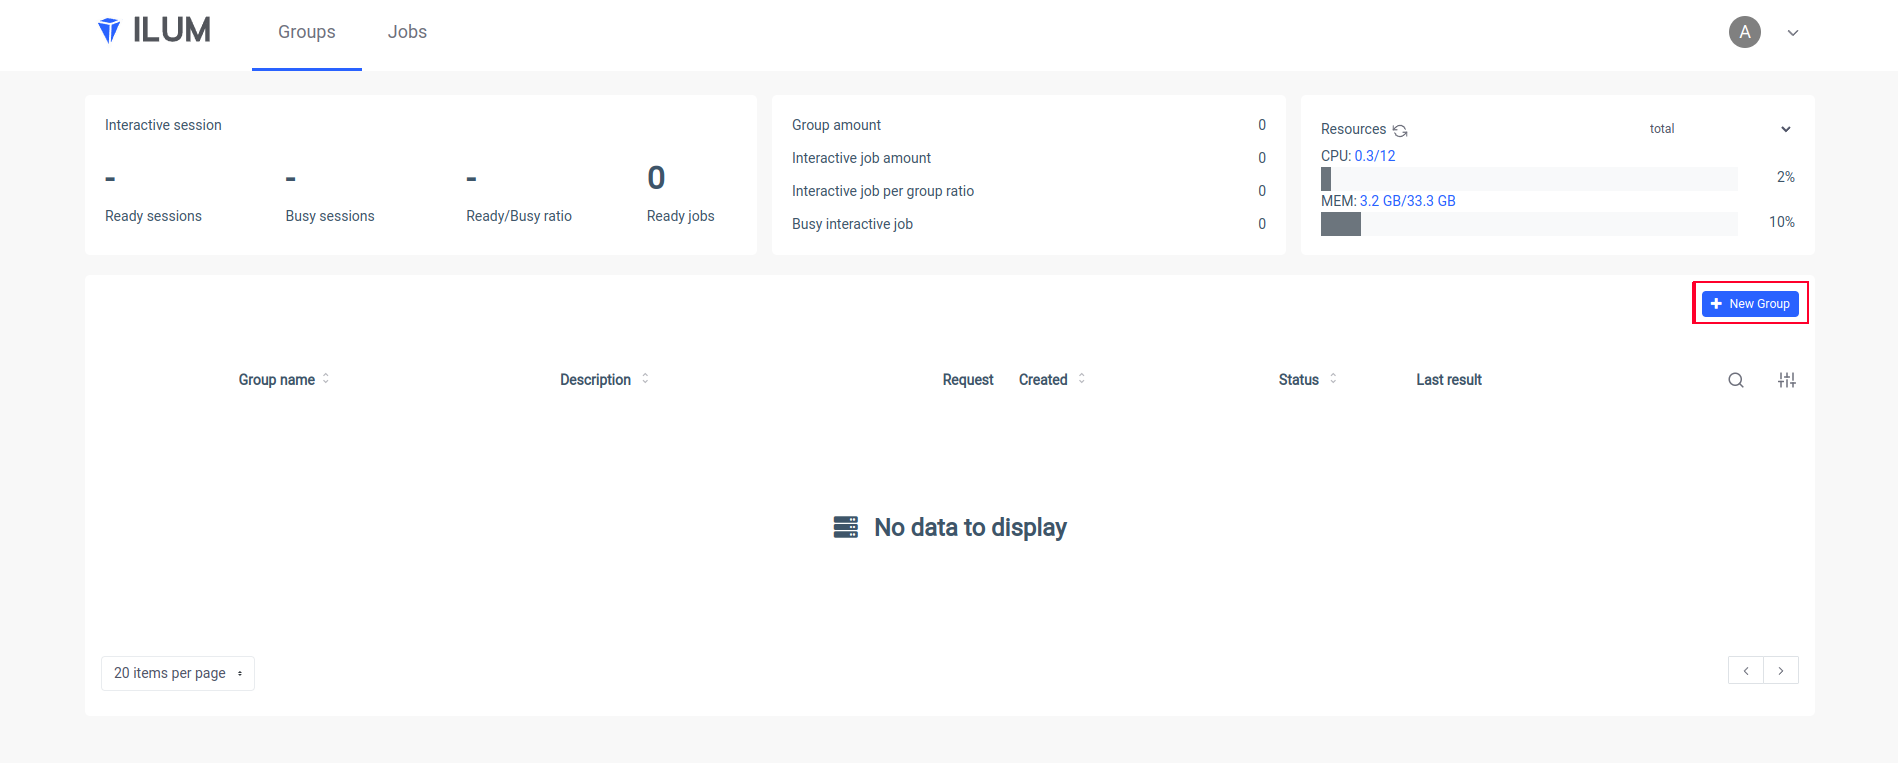Click the No data to display icon
Screen dimensions: 1898x763
coord(846,527)
